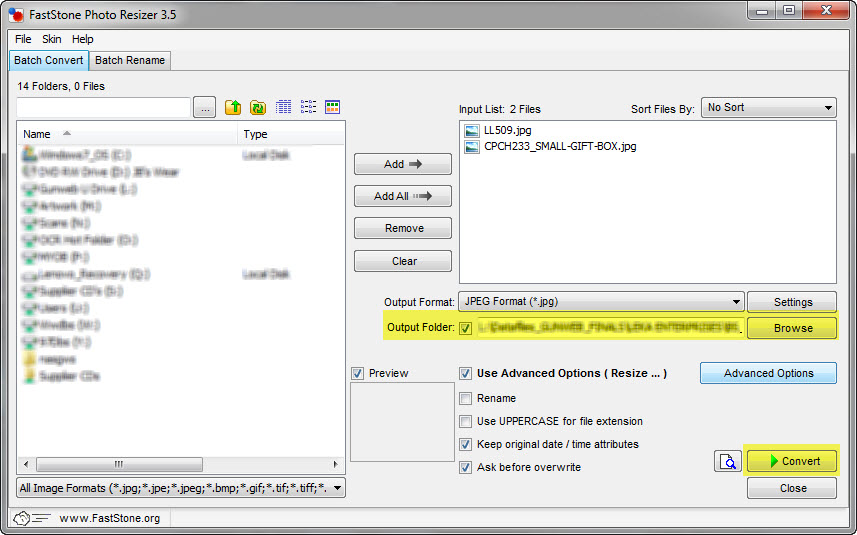This screenshot has width=857, height=535.
Task: Open the Sort Files By dropdown
Action: point(769,108)
